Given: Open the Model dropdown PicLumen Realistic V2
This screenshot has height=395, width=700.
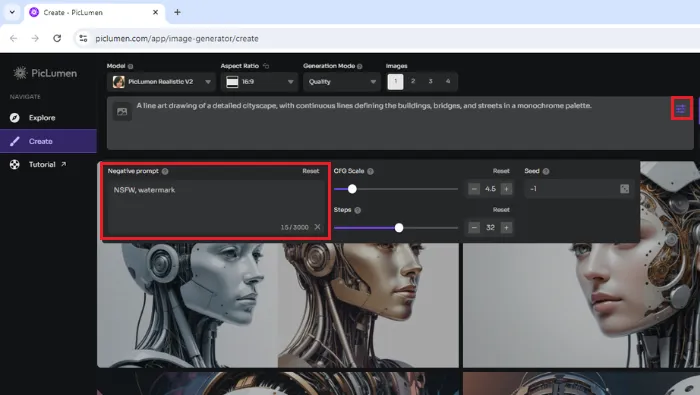Looking at the screenshot, I should click(161, 82).
